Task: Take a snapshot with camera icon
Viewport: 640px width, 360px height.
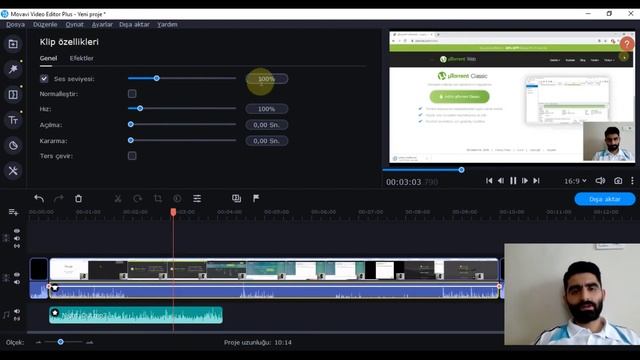Action: [618, 180]
